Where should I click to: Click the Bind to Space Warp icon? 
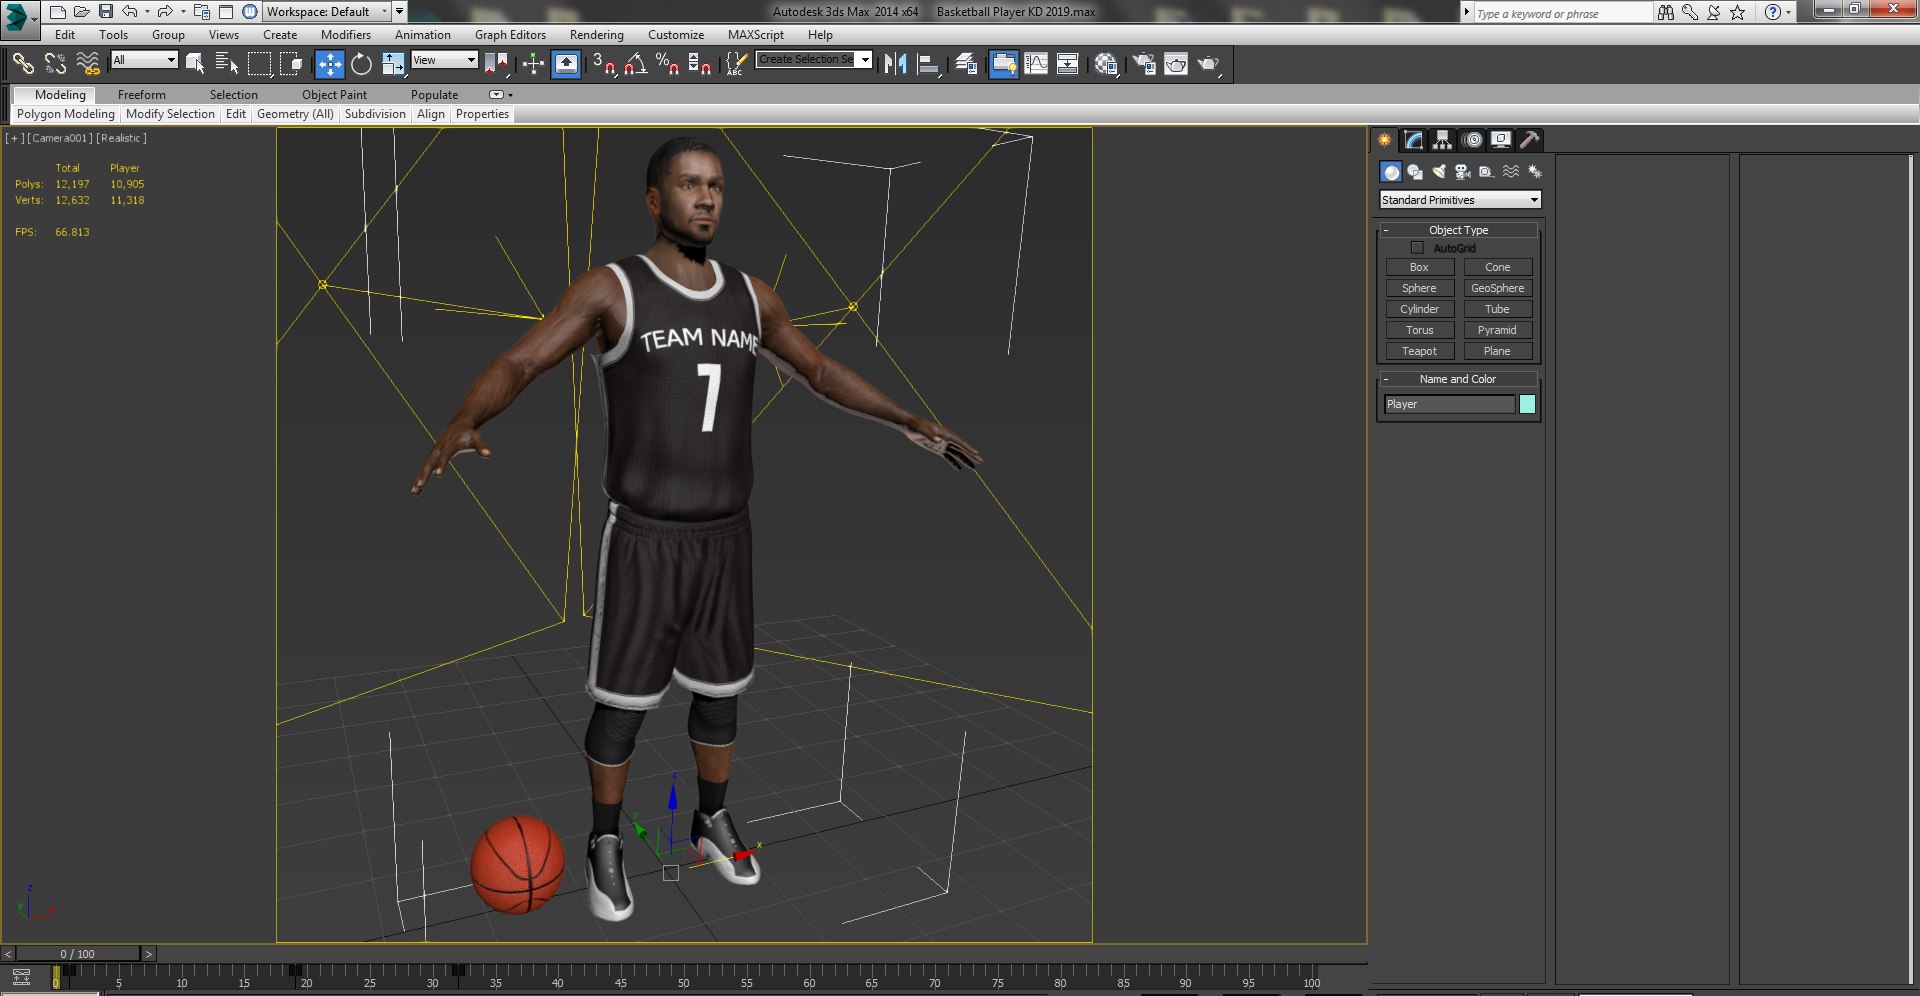tap(88, 64)
